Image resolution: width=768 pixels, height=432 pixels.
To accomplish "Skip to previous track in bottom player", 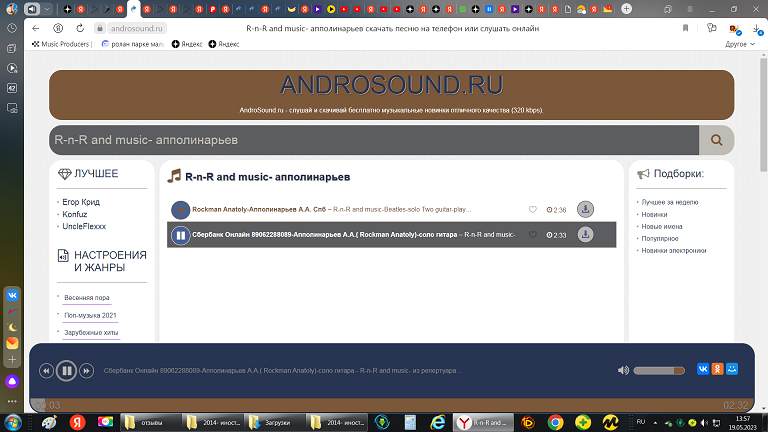I will 46,371.
